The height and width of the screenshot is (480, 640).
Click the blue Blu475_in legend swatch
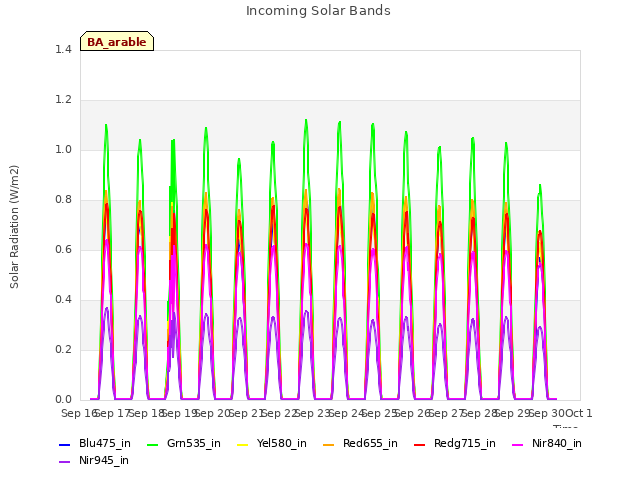65,444
